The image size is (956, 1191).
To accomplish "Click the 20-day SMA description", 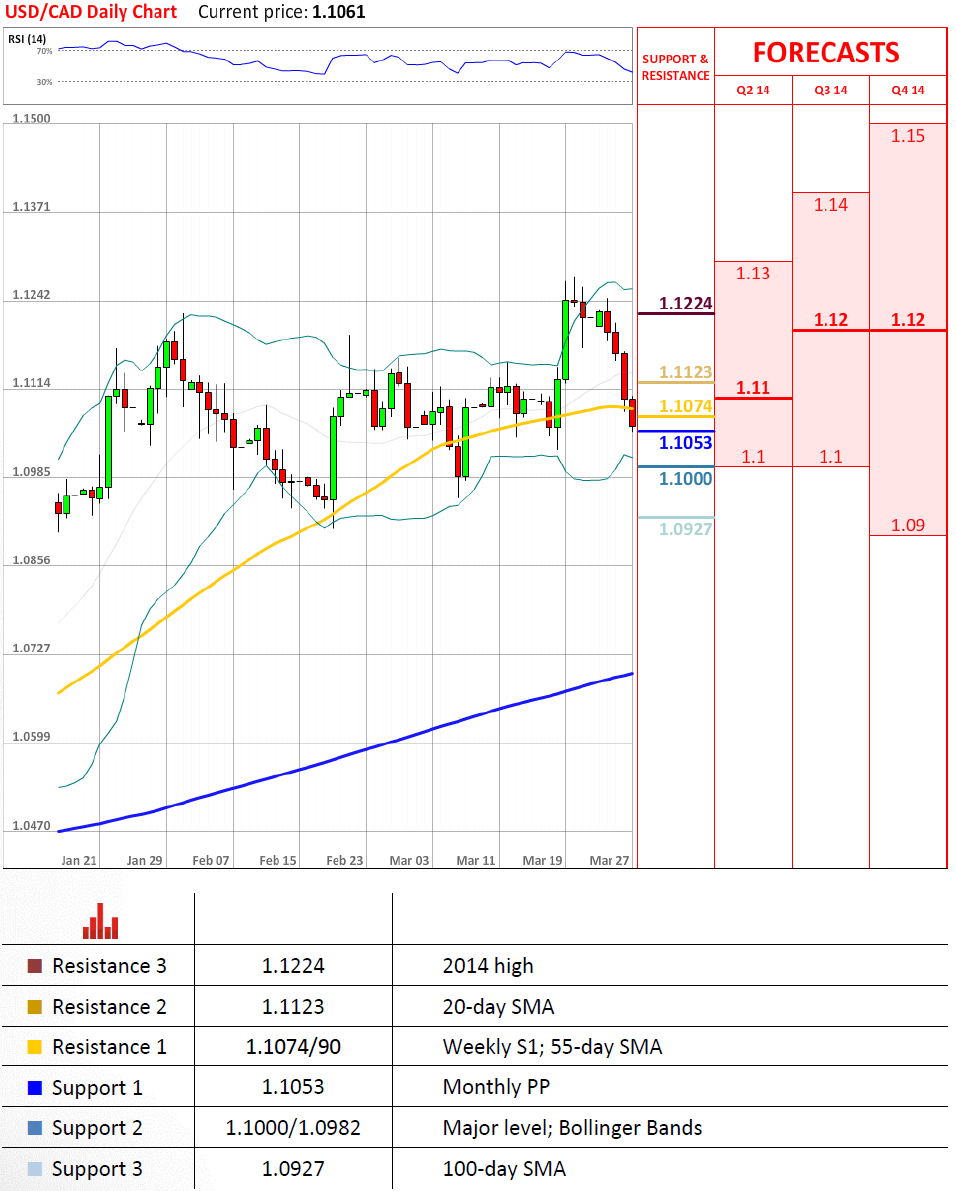I will (499, 1006).
